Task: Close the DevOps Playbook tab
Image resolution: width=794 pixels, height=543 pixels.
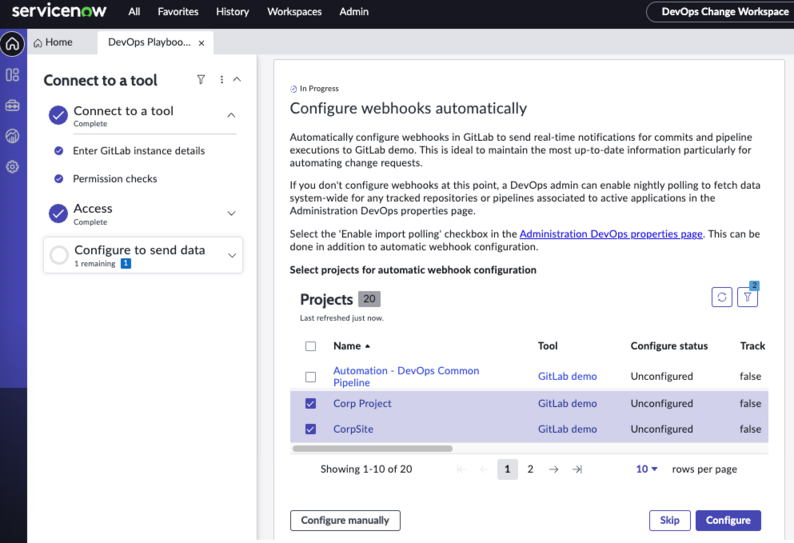Action: (x=202, y=43)
